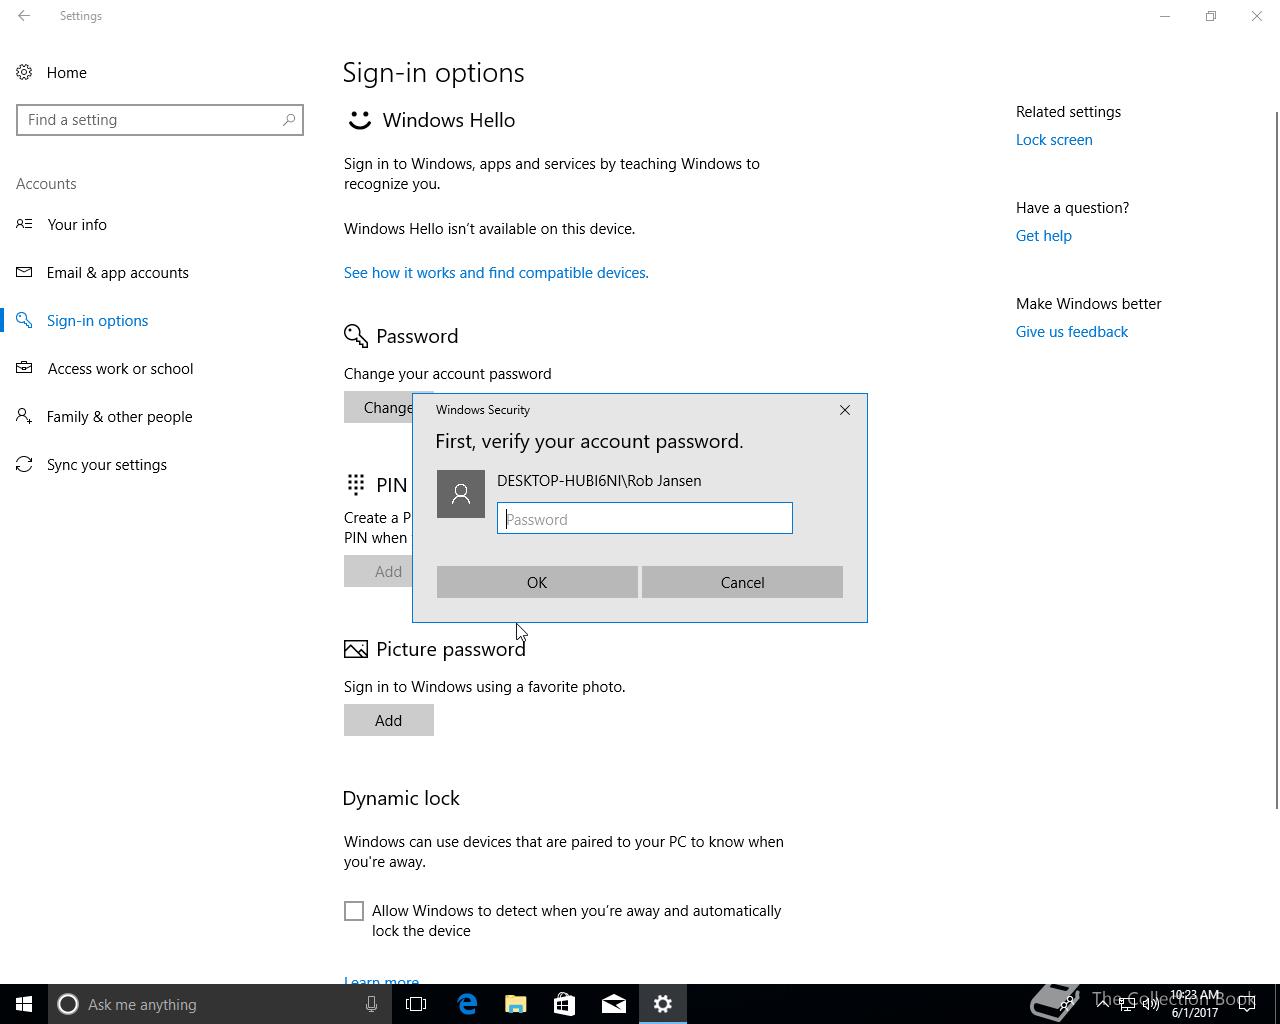The image size is (1280, 1024).
Task: Click Cancel in Windows Security dialog
Action: [742, 582]
